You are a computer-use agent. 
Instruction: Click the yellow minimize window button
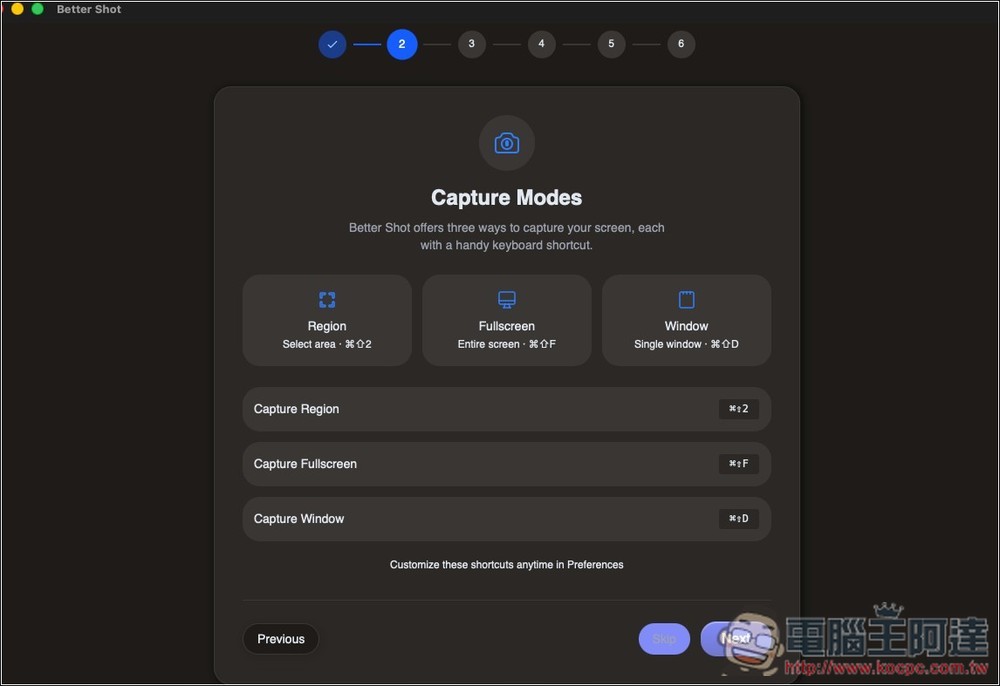[17, 9]
